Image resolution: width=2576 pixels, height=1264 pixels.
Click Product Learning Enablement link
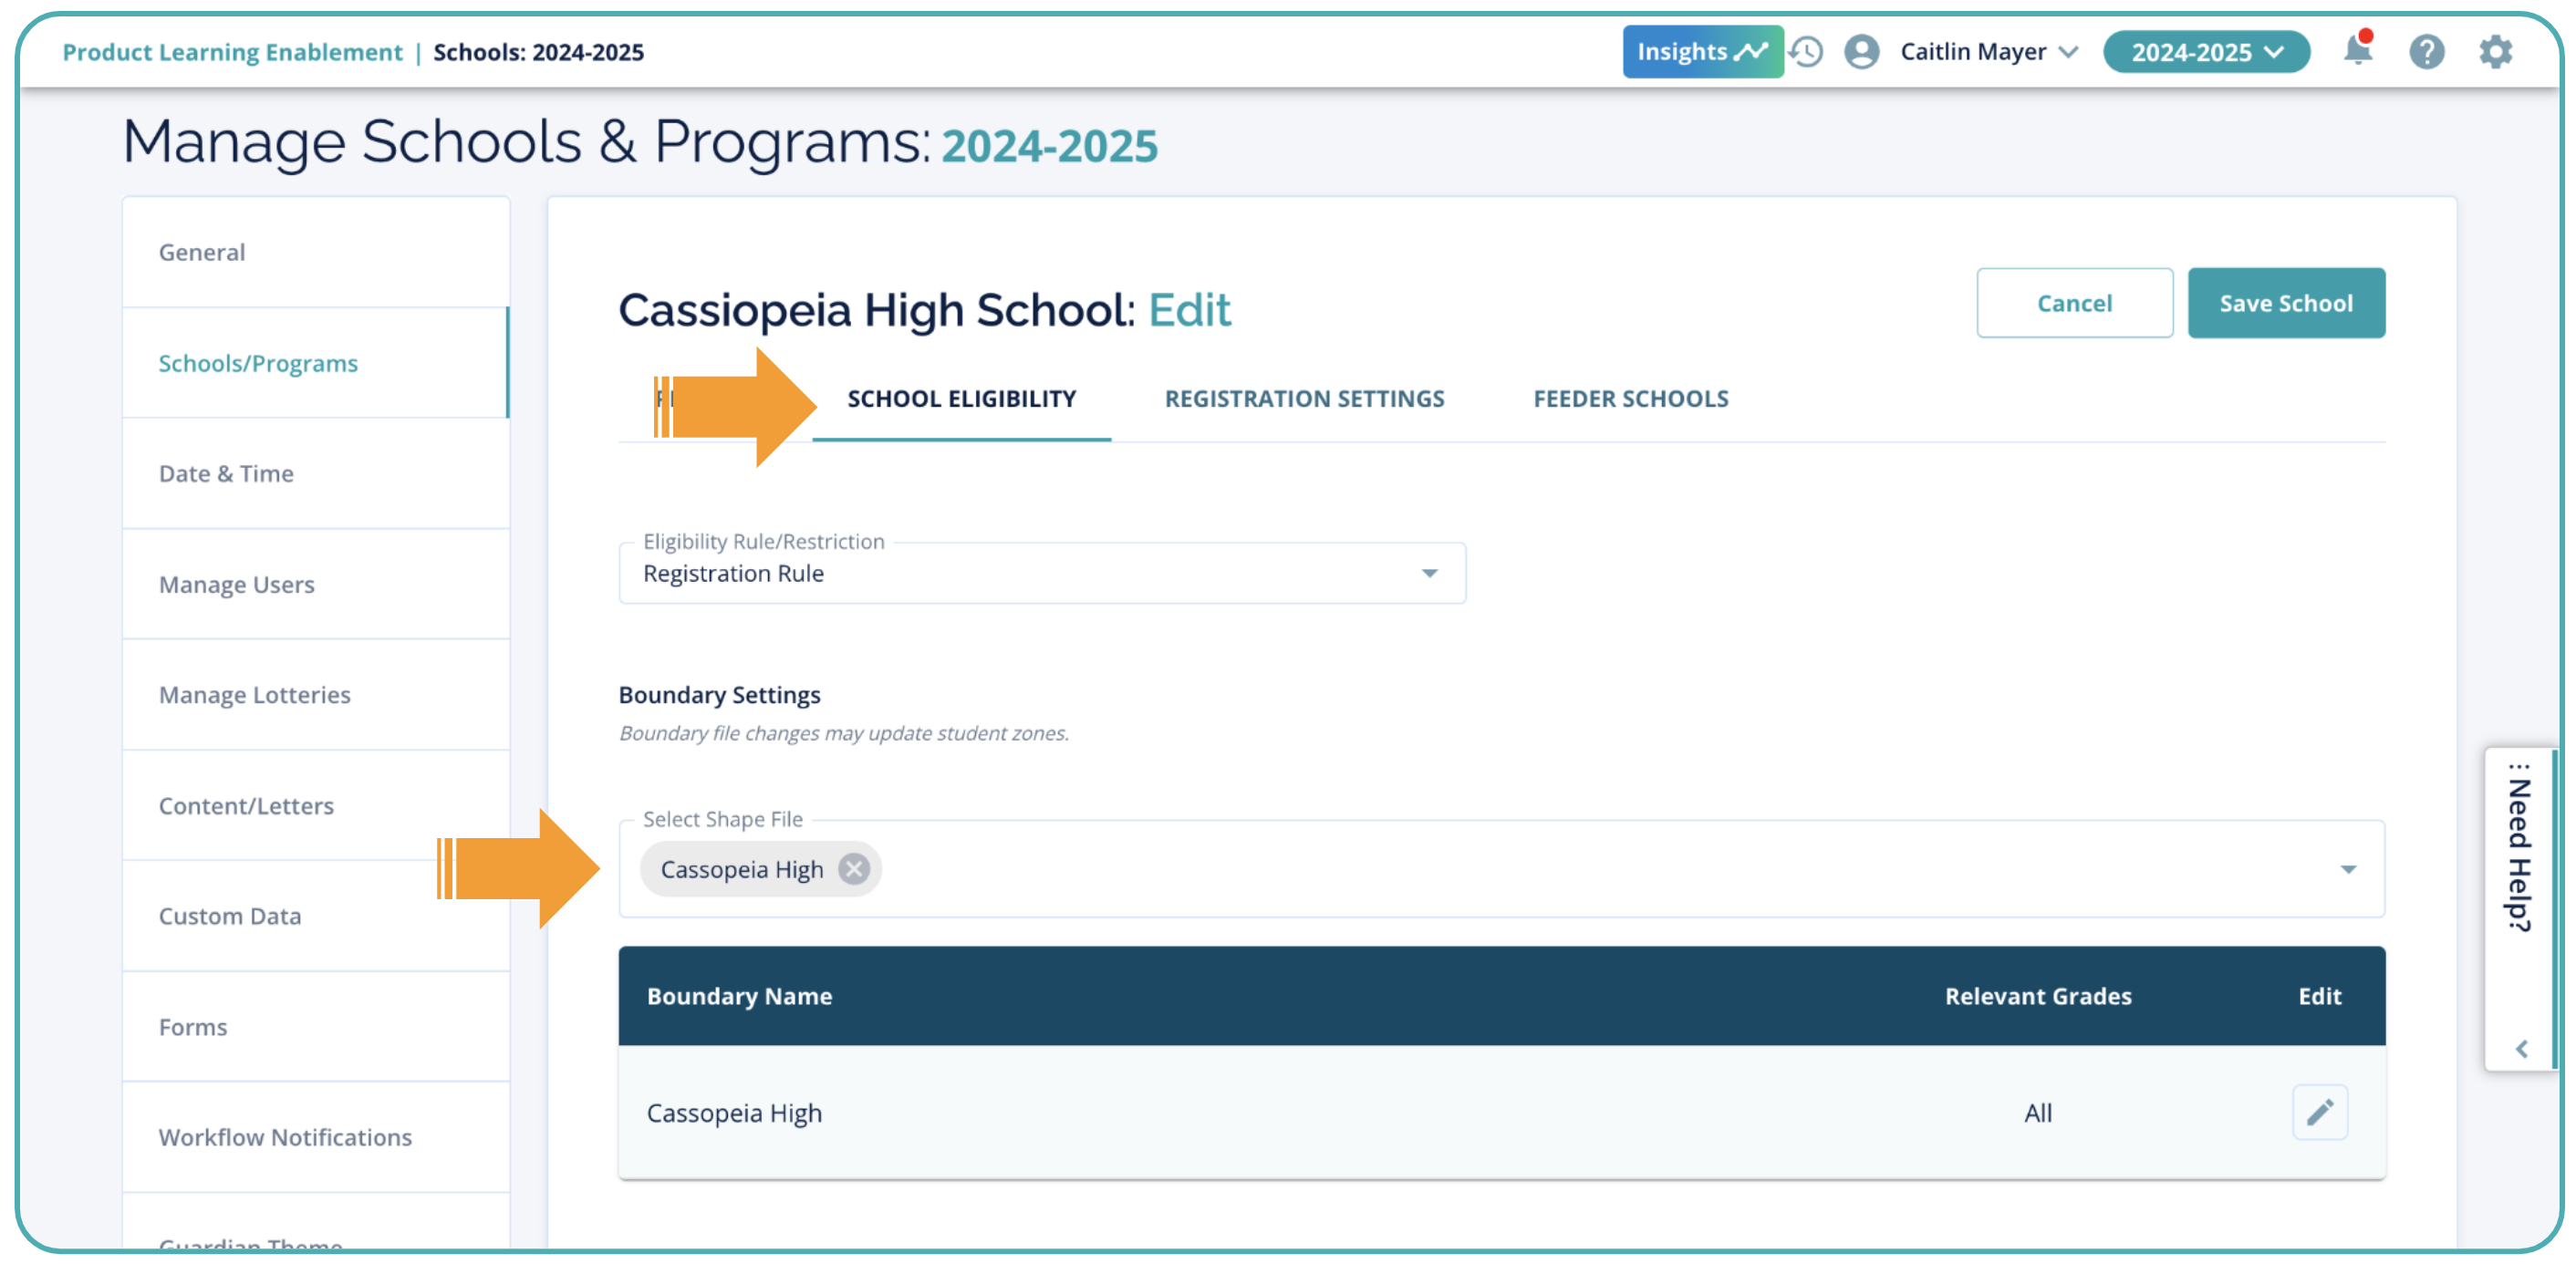(x=232, y=52)
